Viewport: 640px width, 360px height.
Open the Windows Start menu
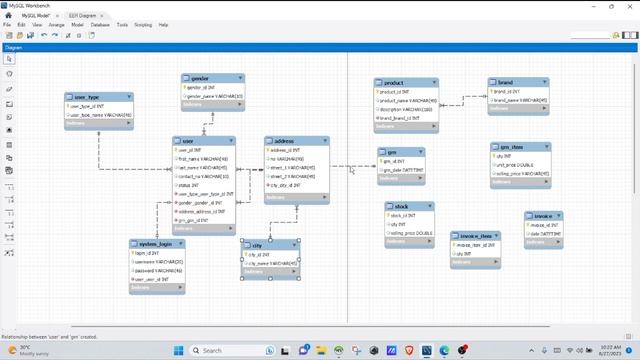click(x=178, y=351)
